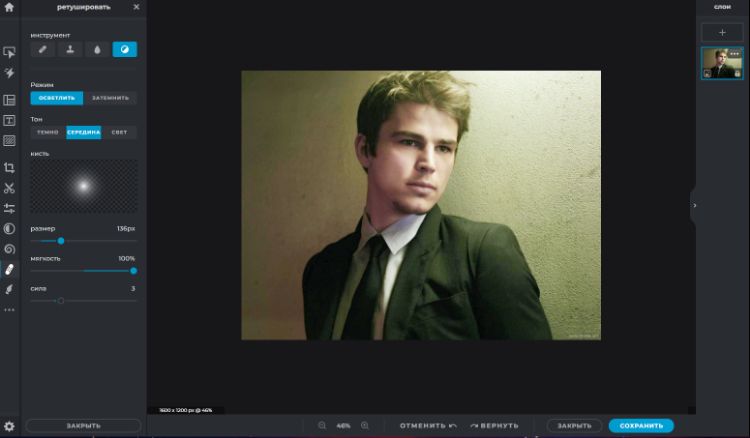Click the strength value 3
Screen dimensions: 750x438
point(133,289)
